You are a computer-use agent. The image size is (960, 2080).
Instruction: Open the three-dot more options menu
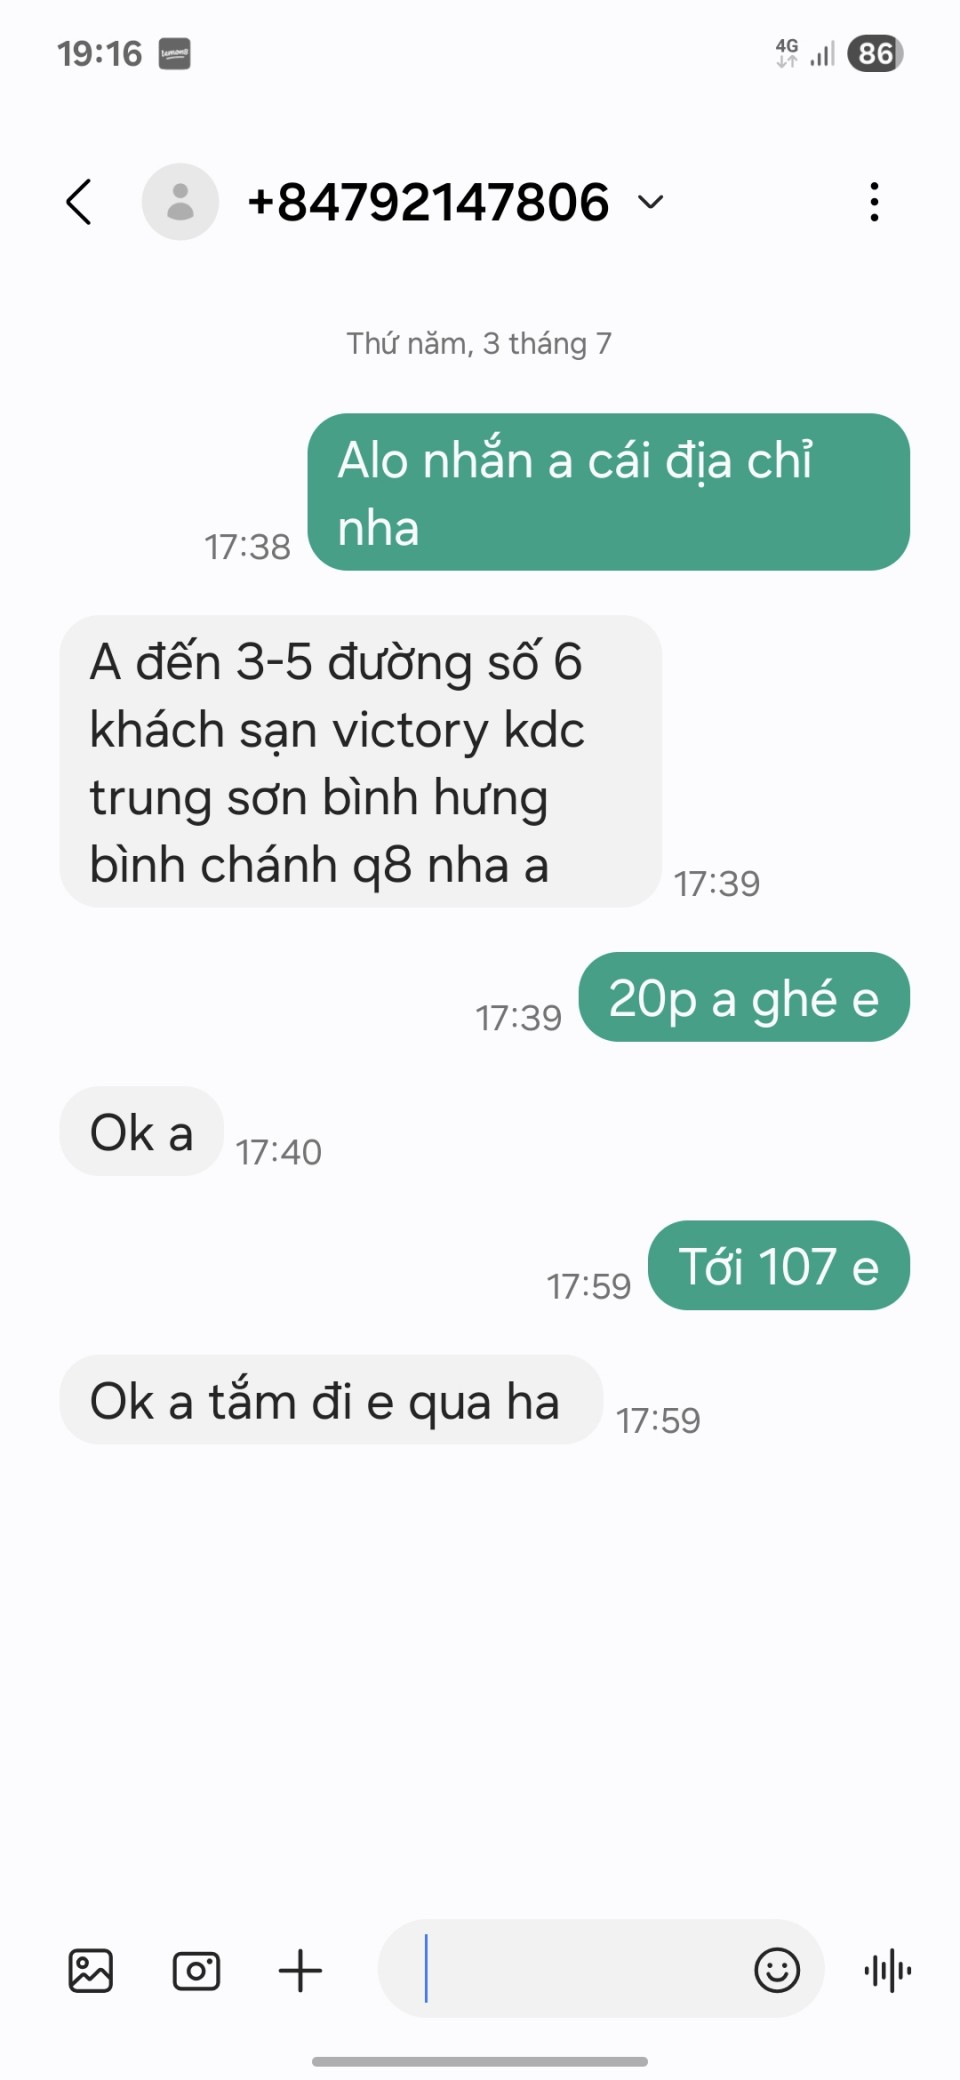pyautogui.click(x=875, y=202)
